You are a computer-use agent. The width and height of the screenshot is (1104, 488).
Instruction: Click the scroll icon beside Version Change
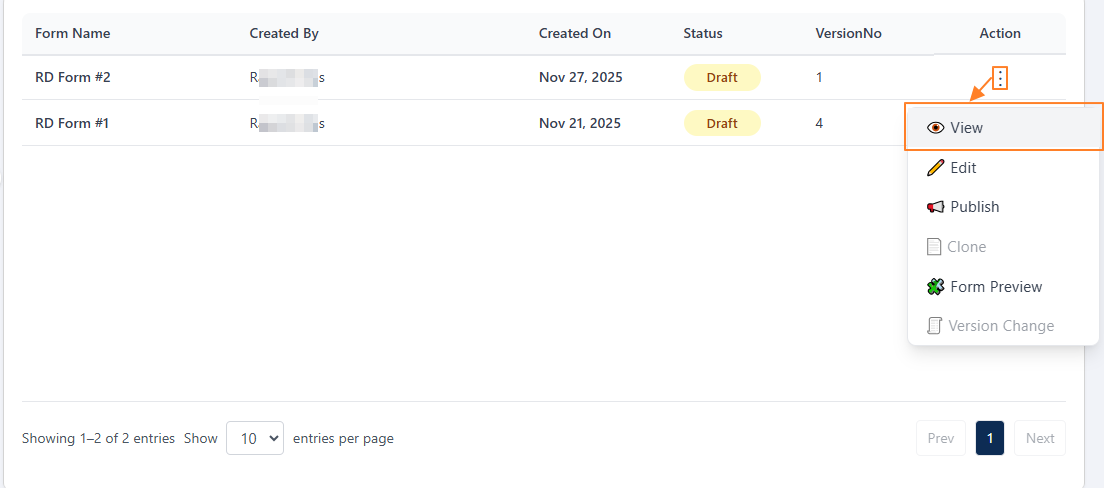pos(934,326)
